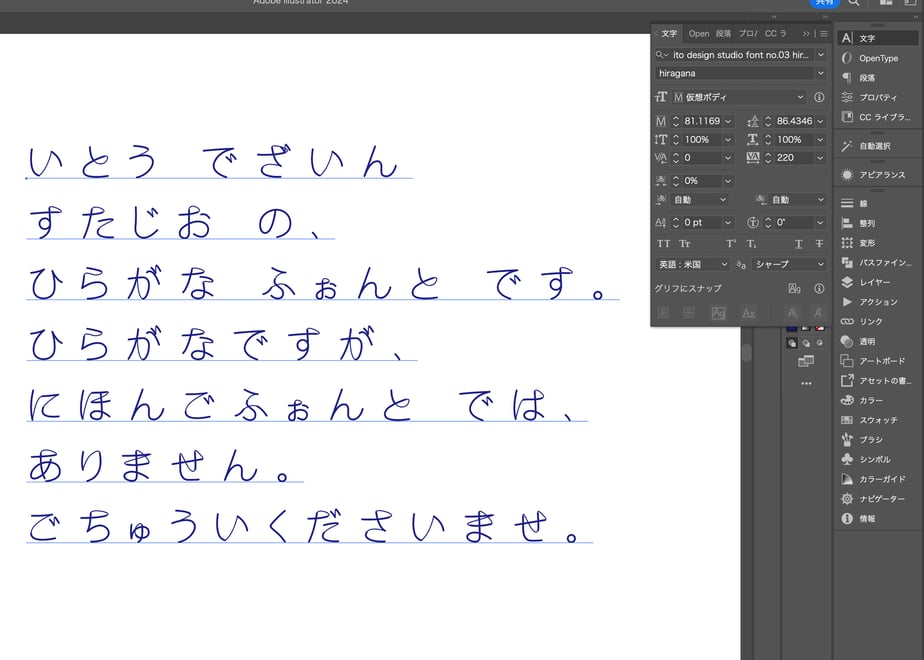Screen dimensions: 924x660
Task: Open the 自動選択 (Magic Wand) panel
Action: pos(877,146)
